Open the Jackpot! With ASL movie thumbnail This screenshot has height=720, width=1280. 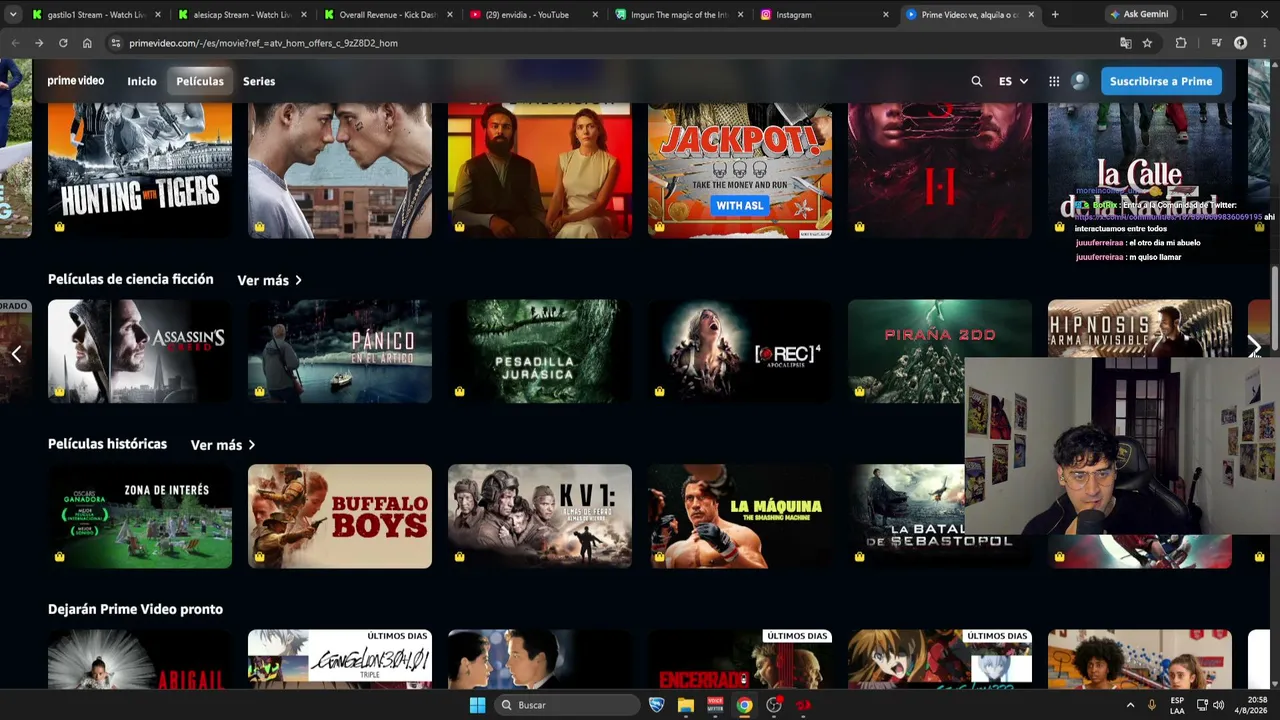[740, 170]
